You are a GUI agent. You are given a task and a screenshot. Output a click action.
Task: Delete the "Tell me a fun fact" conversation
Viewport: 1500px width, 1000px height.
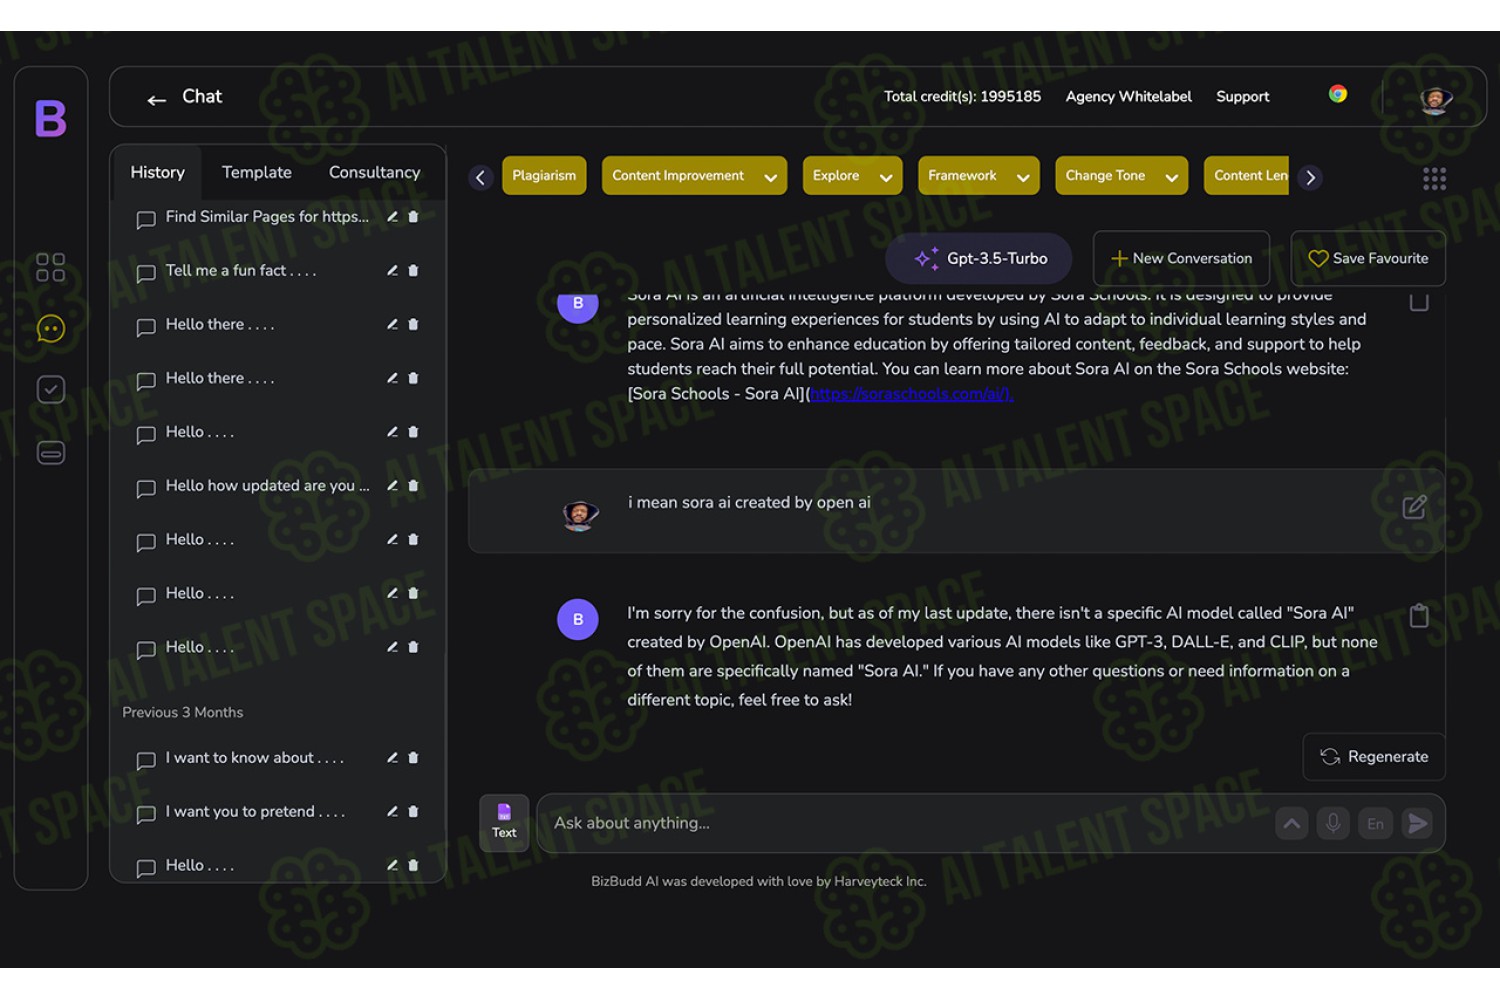pyautogui.click(x=413, y=270)
